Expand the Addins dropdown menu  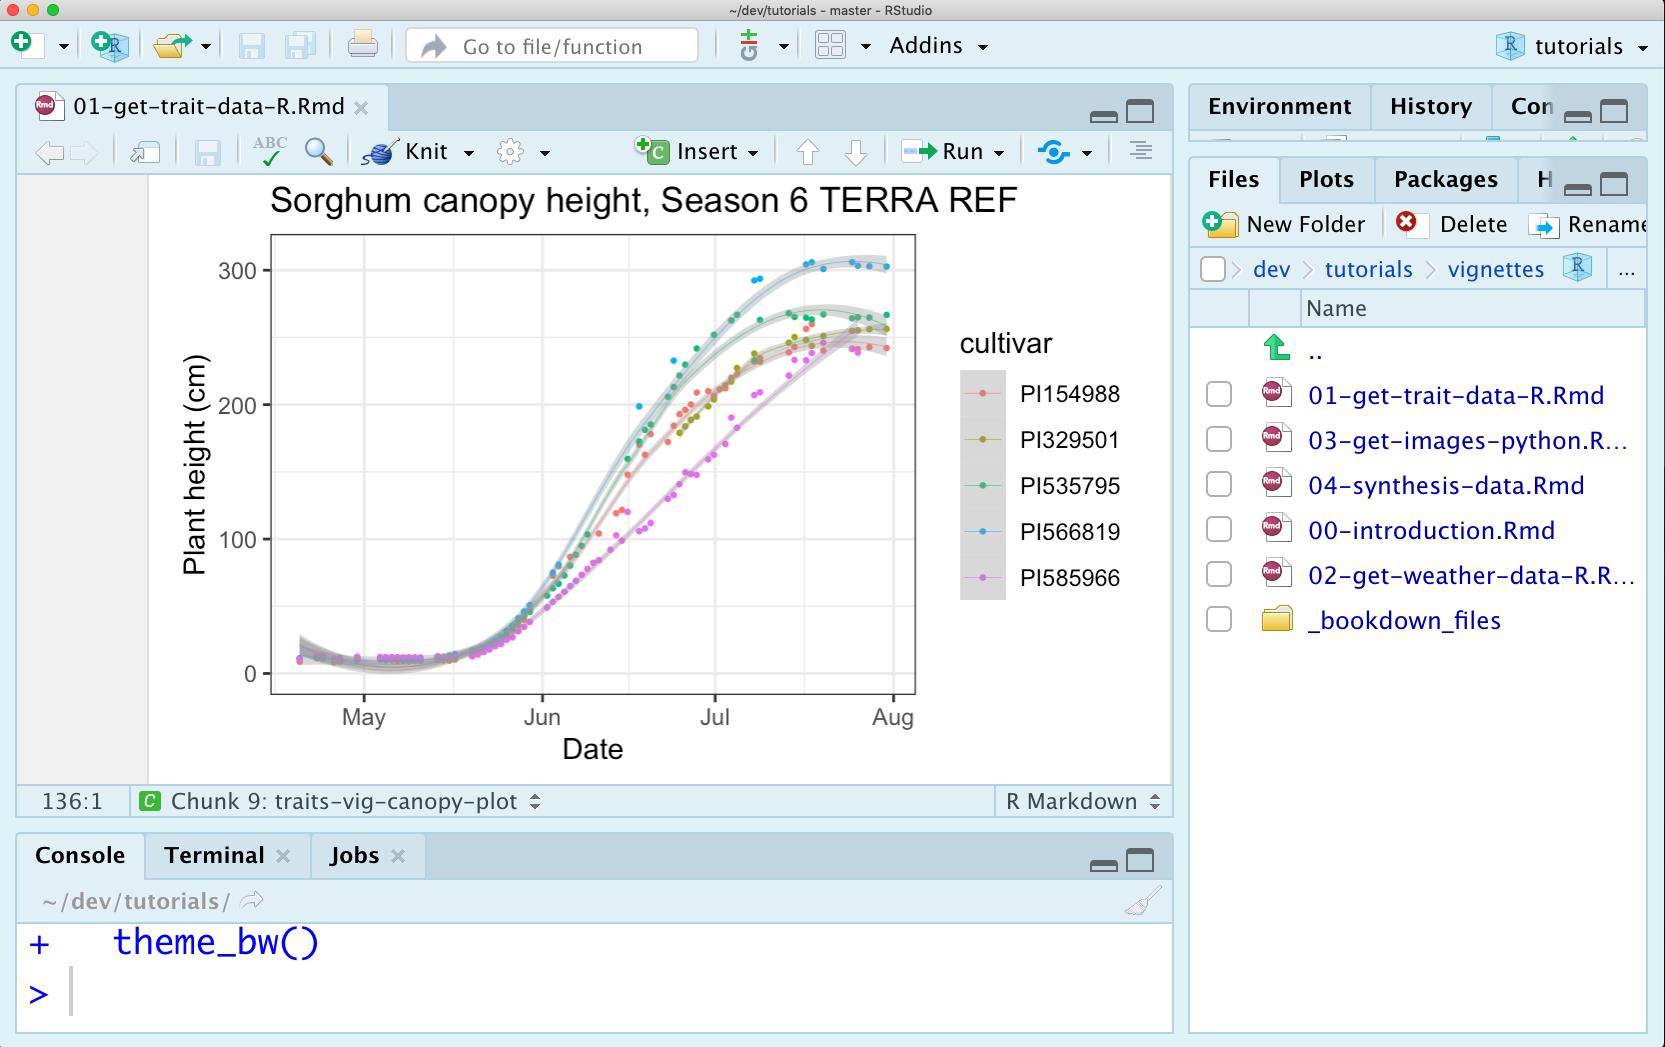[983, 47]
